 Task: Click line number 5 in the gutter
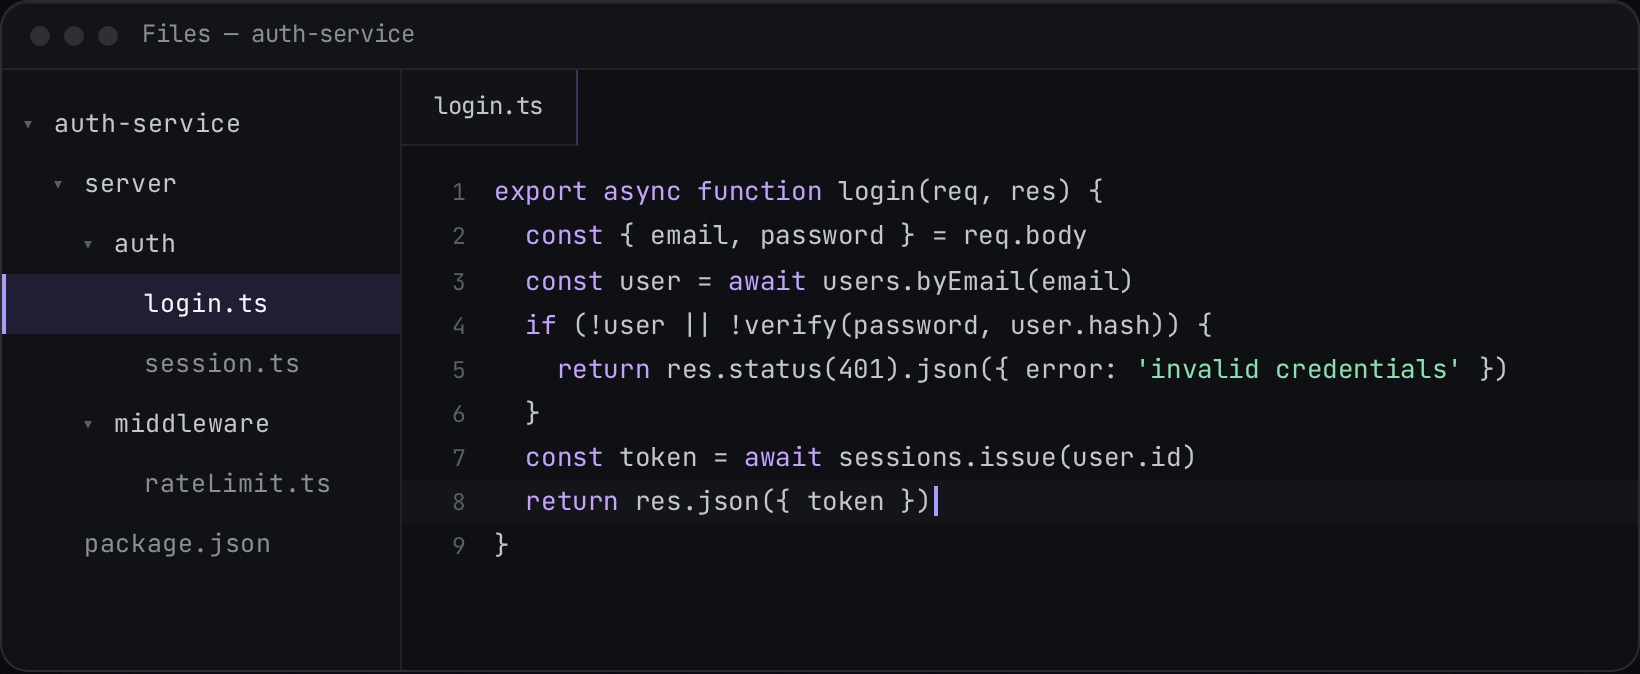[458, 370]
